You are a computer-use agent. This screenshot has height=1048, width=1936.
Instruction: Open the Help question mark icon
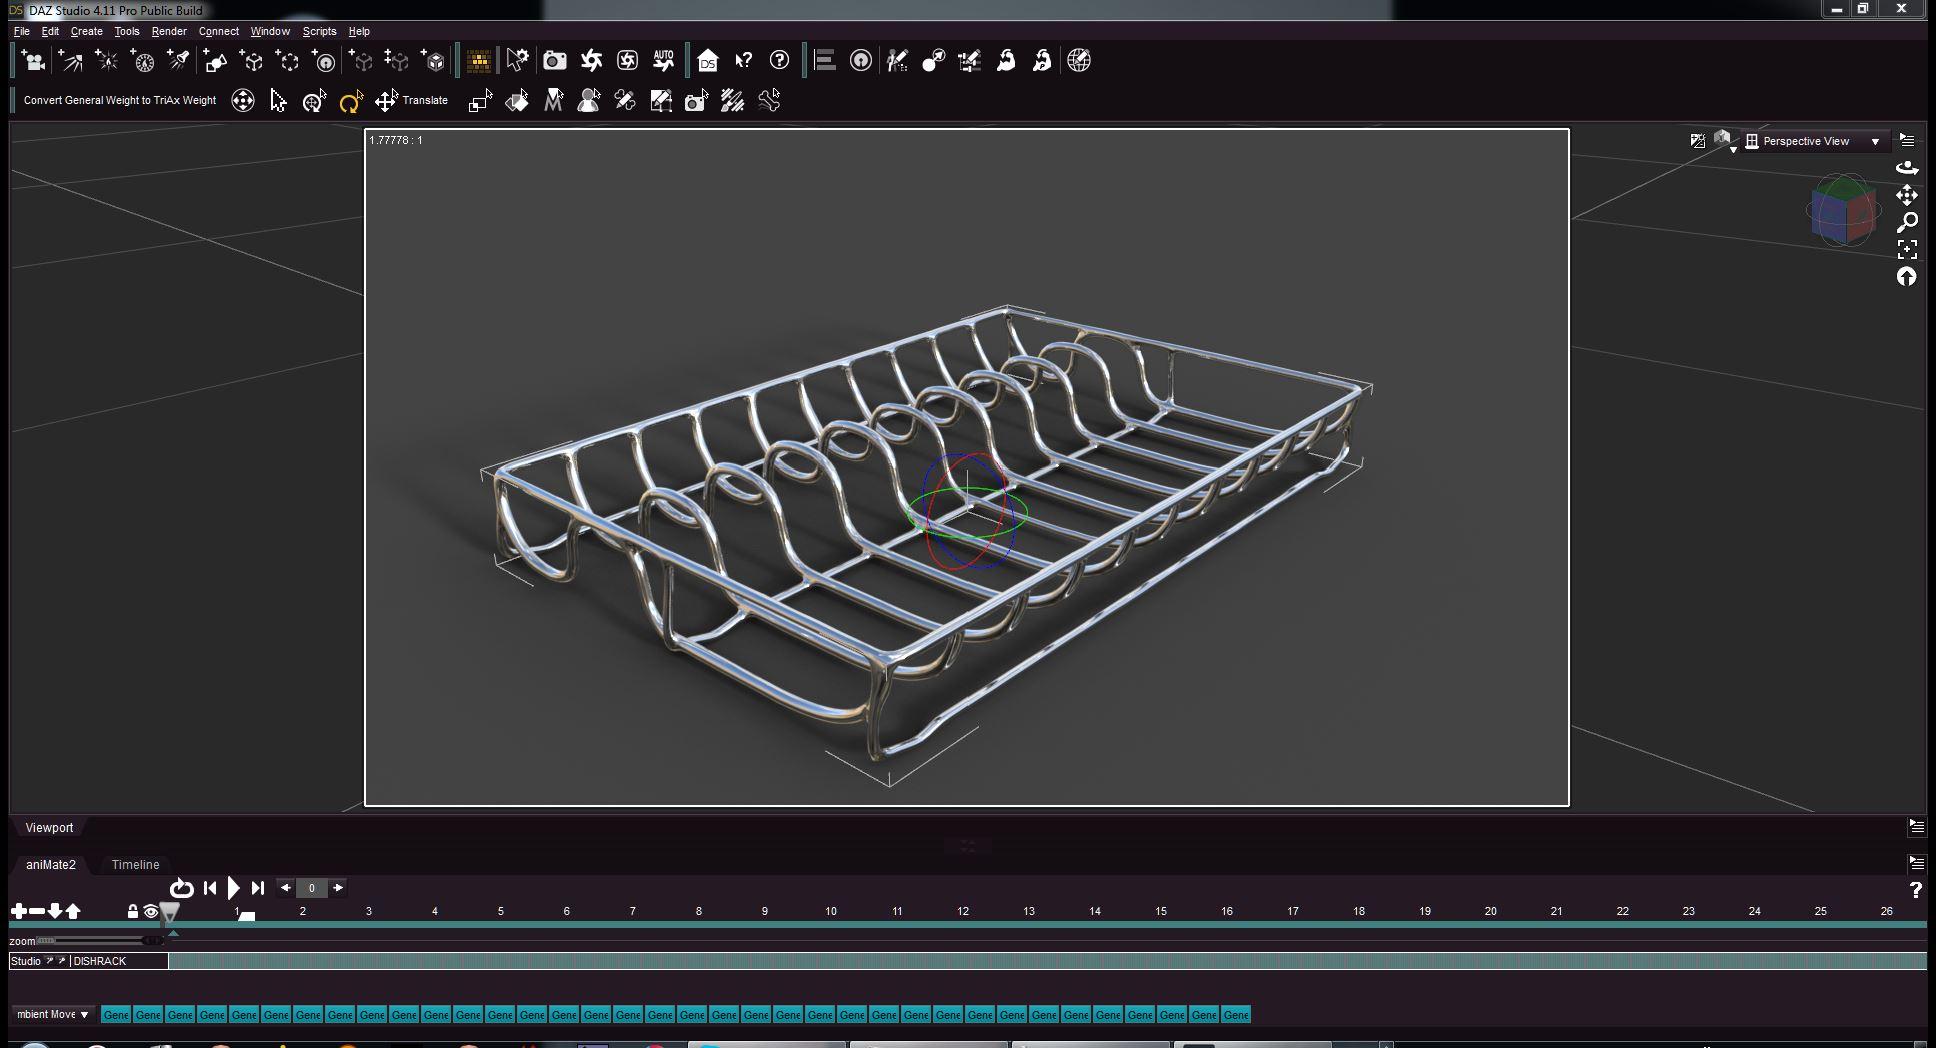[780, 61]
